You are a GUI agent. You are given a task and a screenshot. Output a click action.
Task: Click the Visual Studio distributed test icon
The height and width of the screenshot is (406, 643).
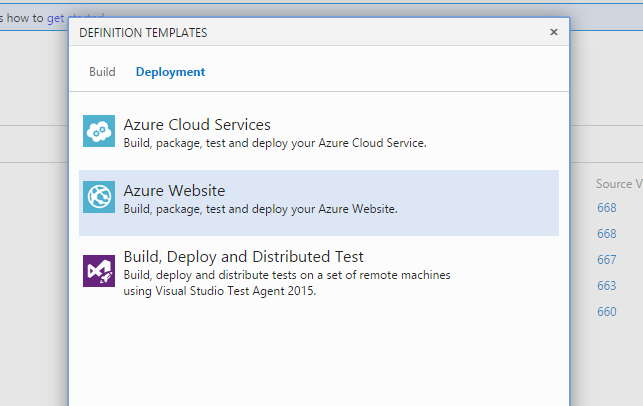coord(99,271)
